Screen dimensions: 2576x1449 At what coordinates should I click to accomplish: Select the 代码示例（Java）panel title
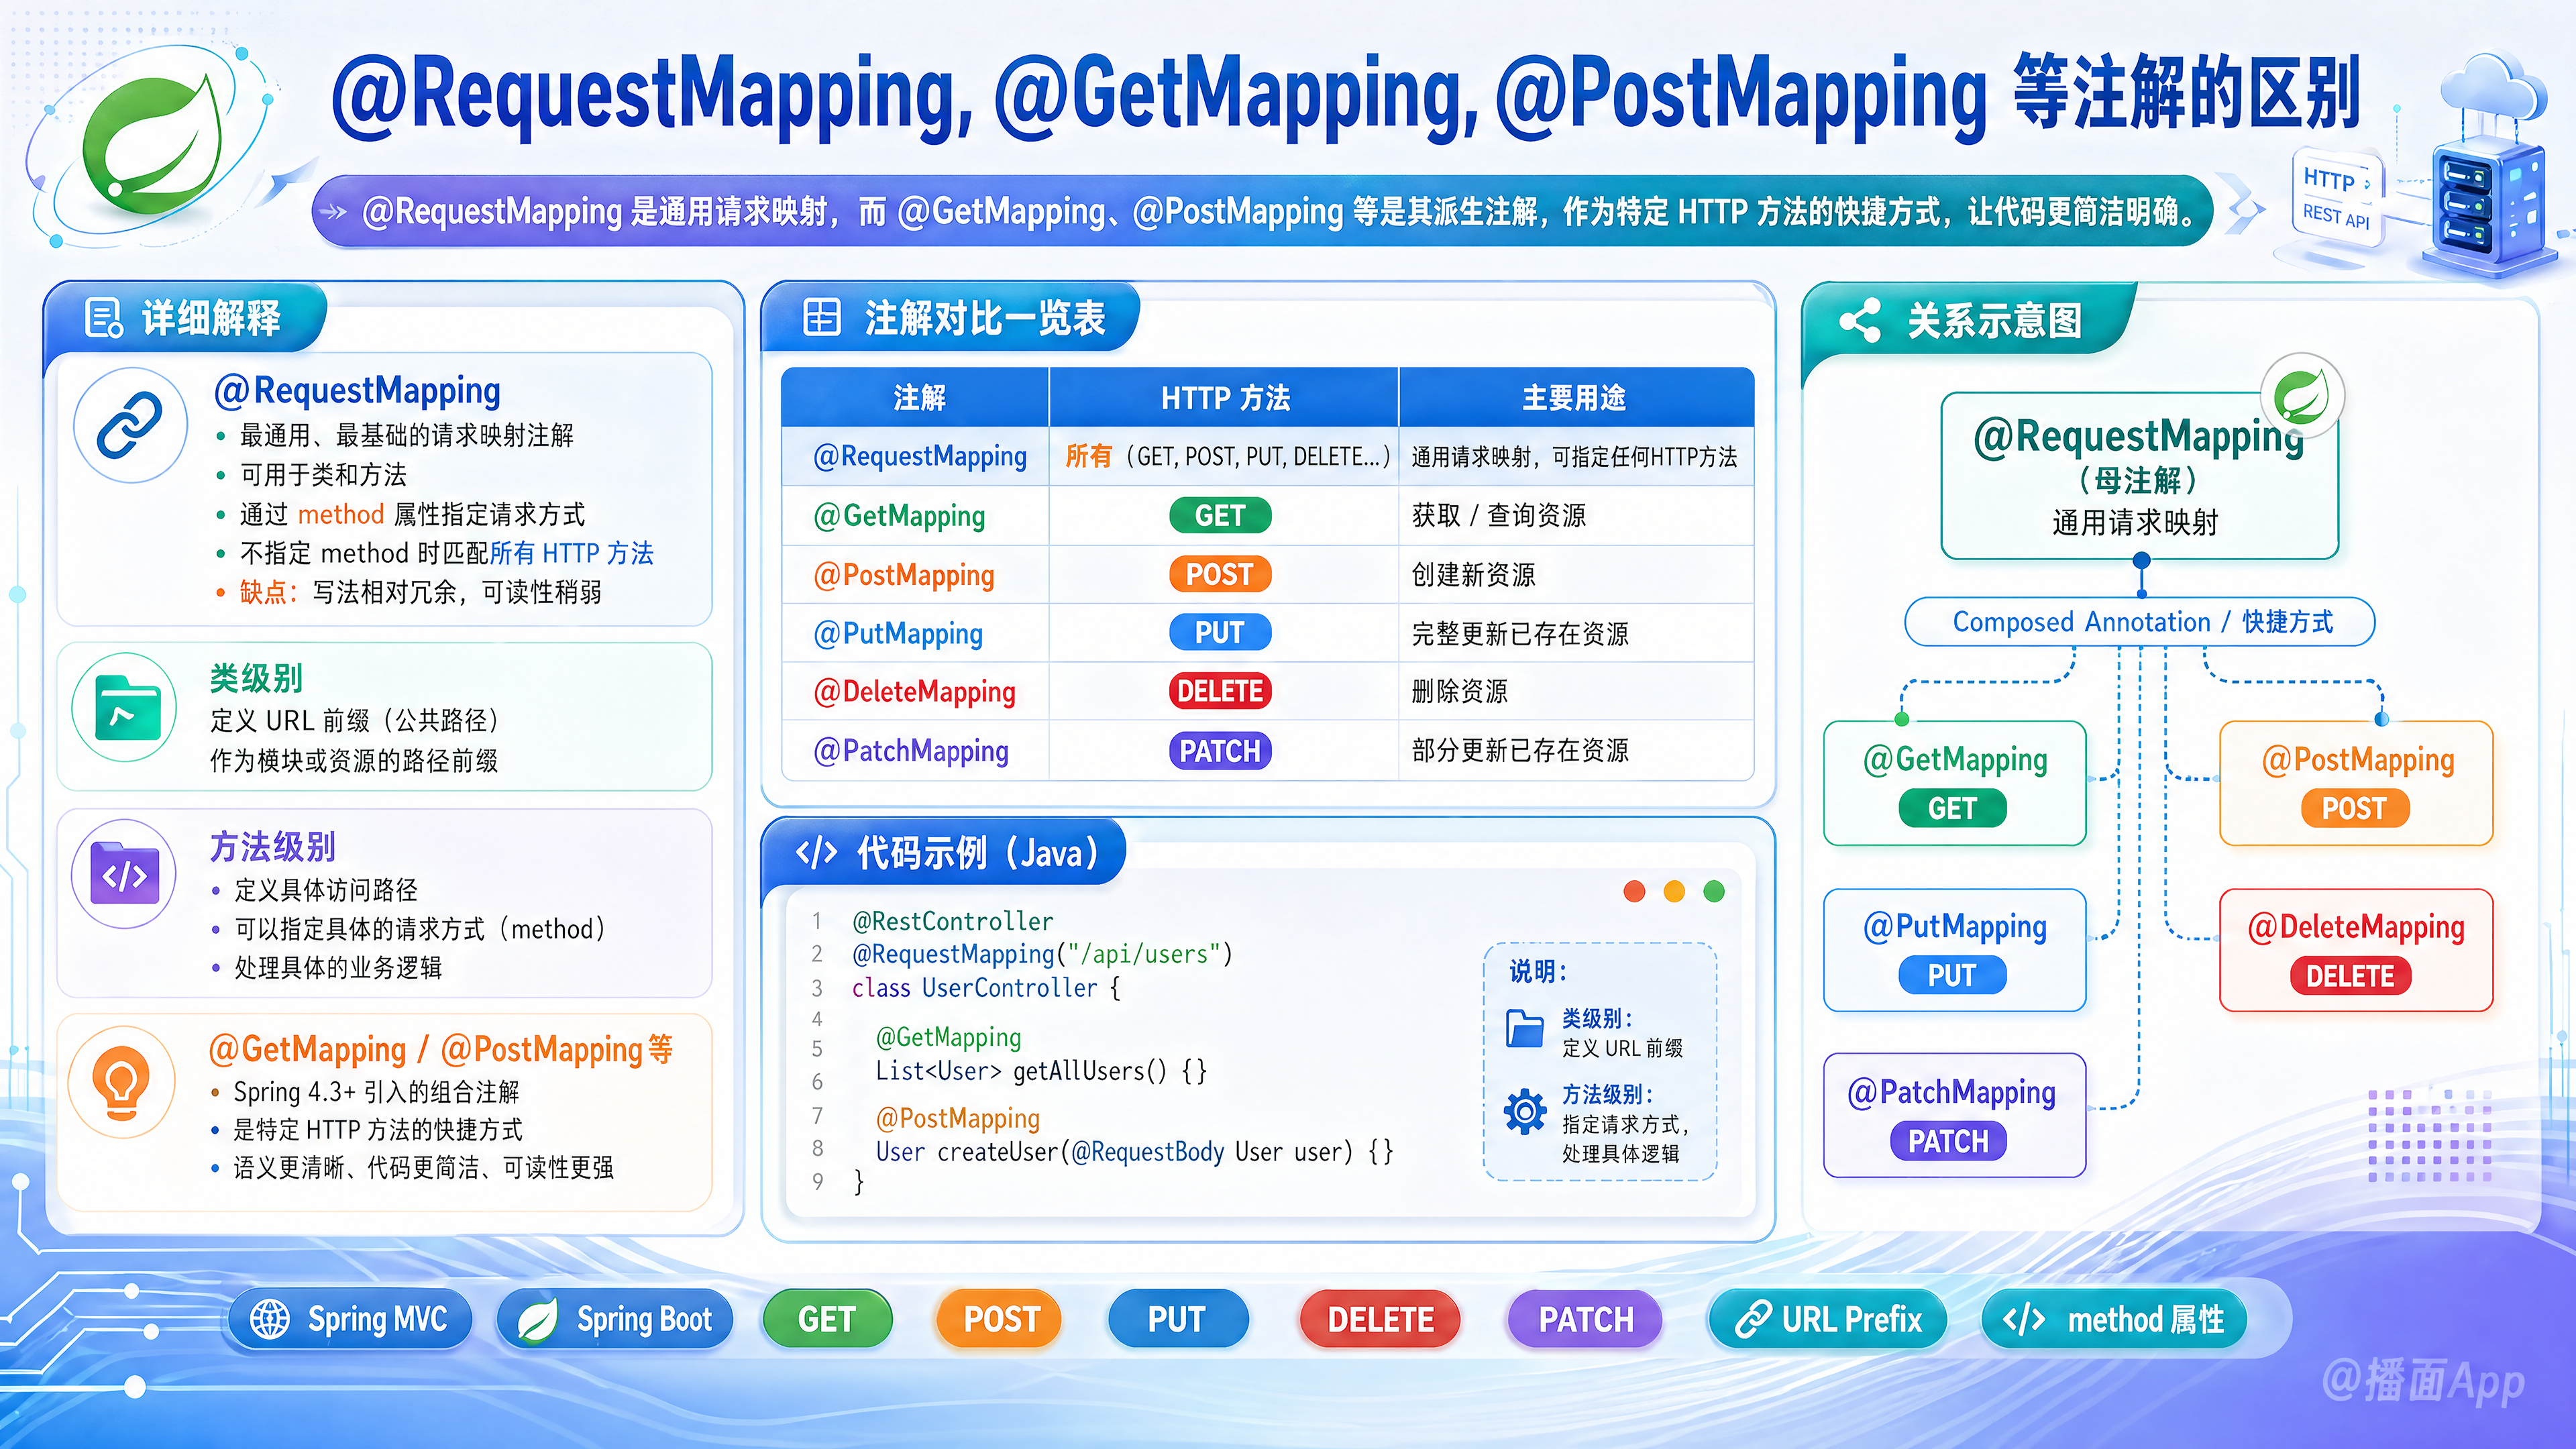tap(978, 853)
